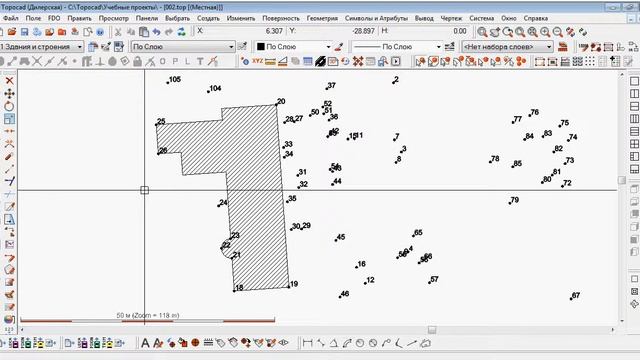Screen dimensions: 640x360
Task: Click the zoom out magnifier with minus
Action: click(558, 32)
